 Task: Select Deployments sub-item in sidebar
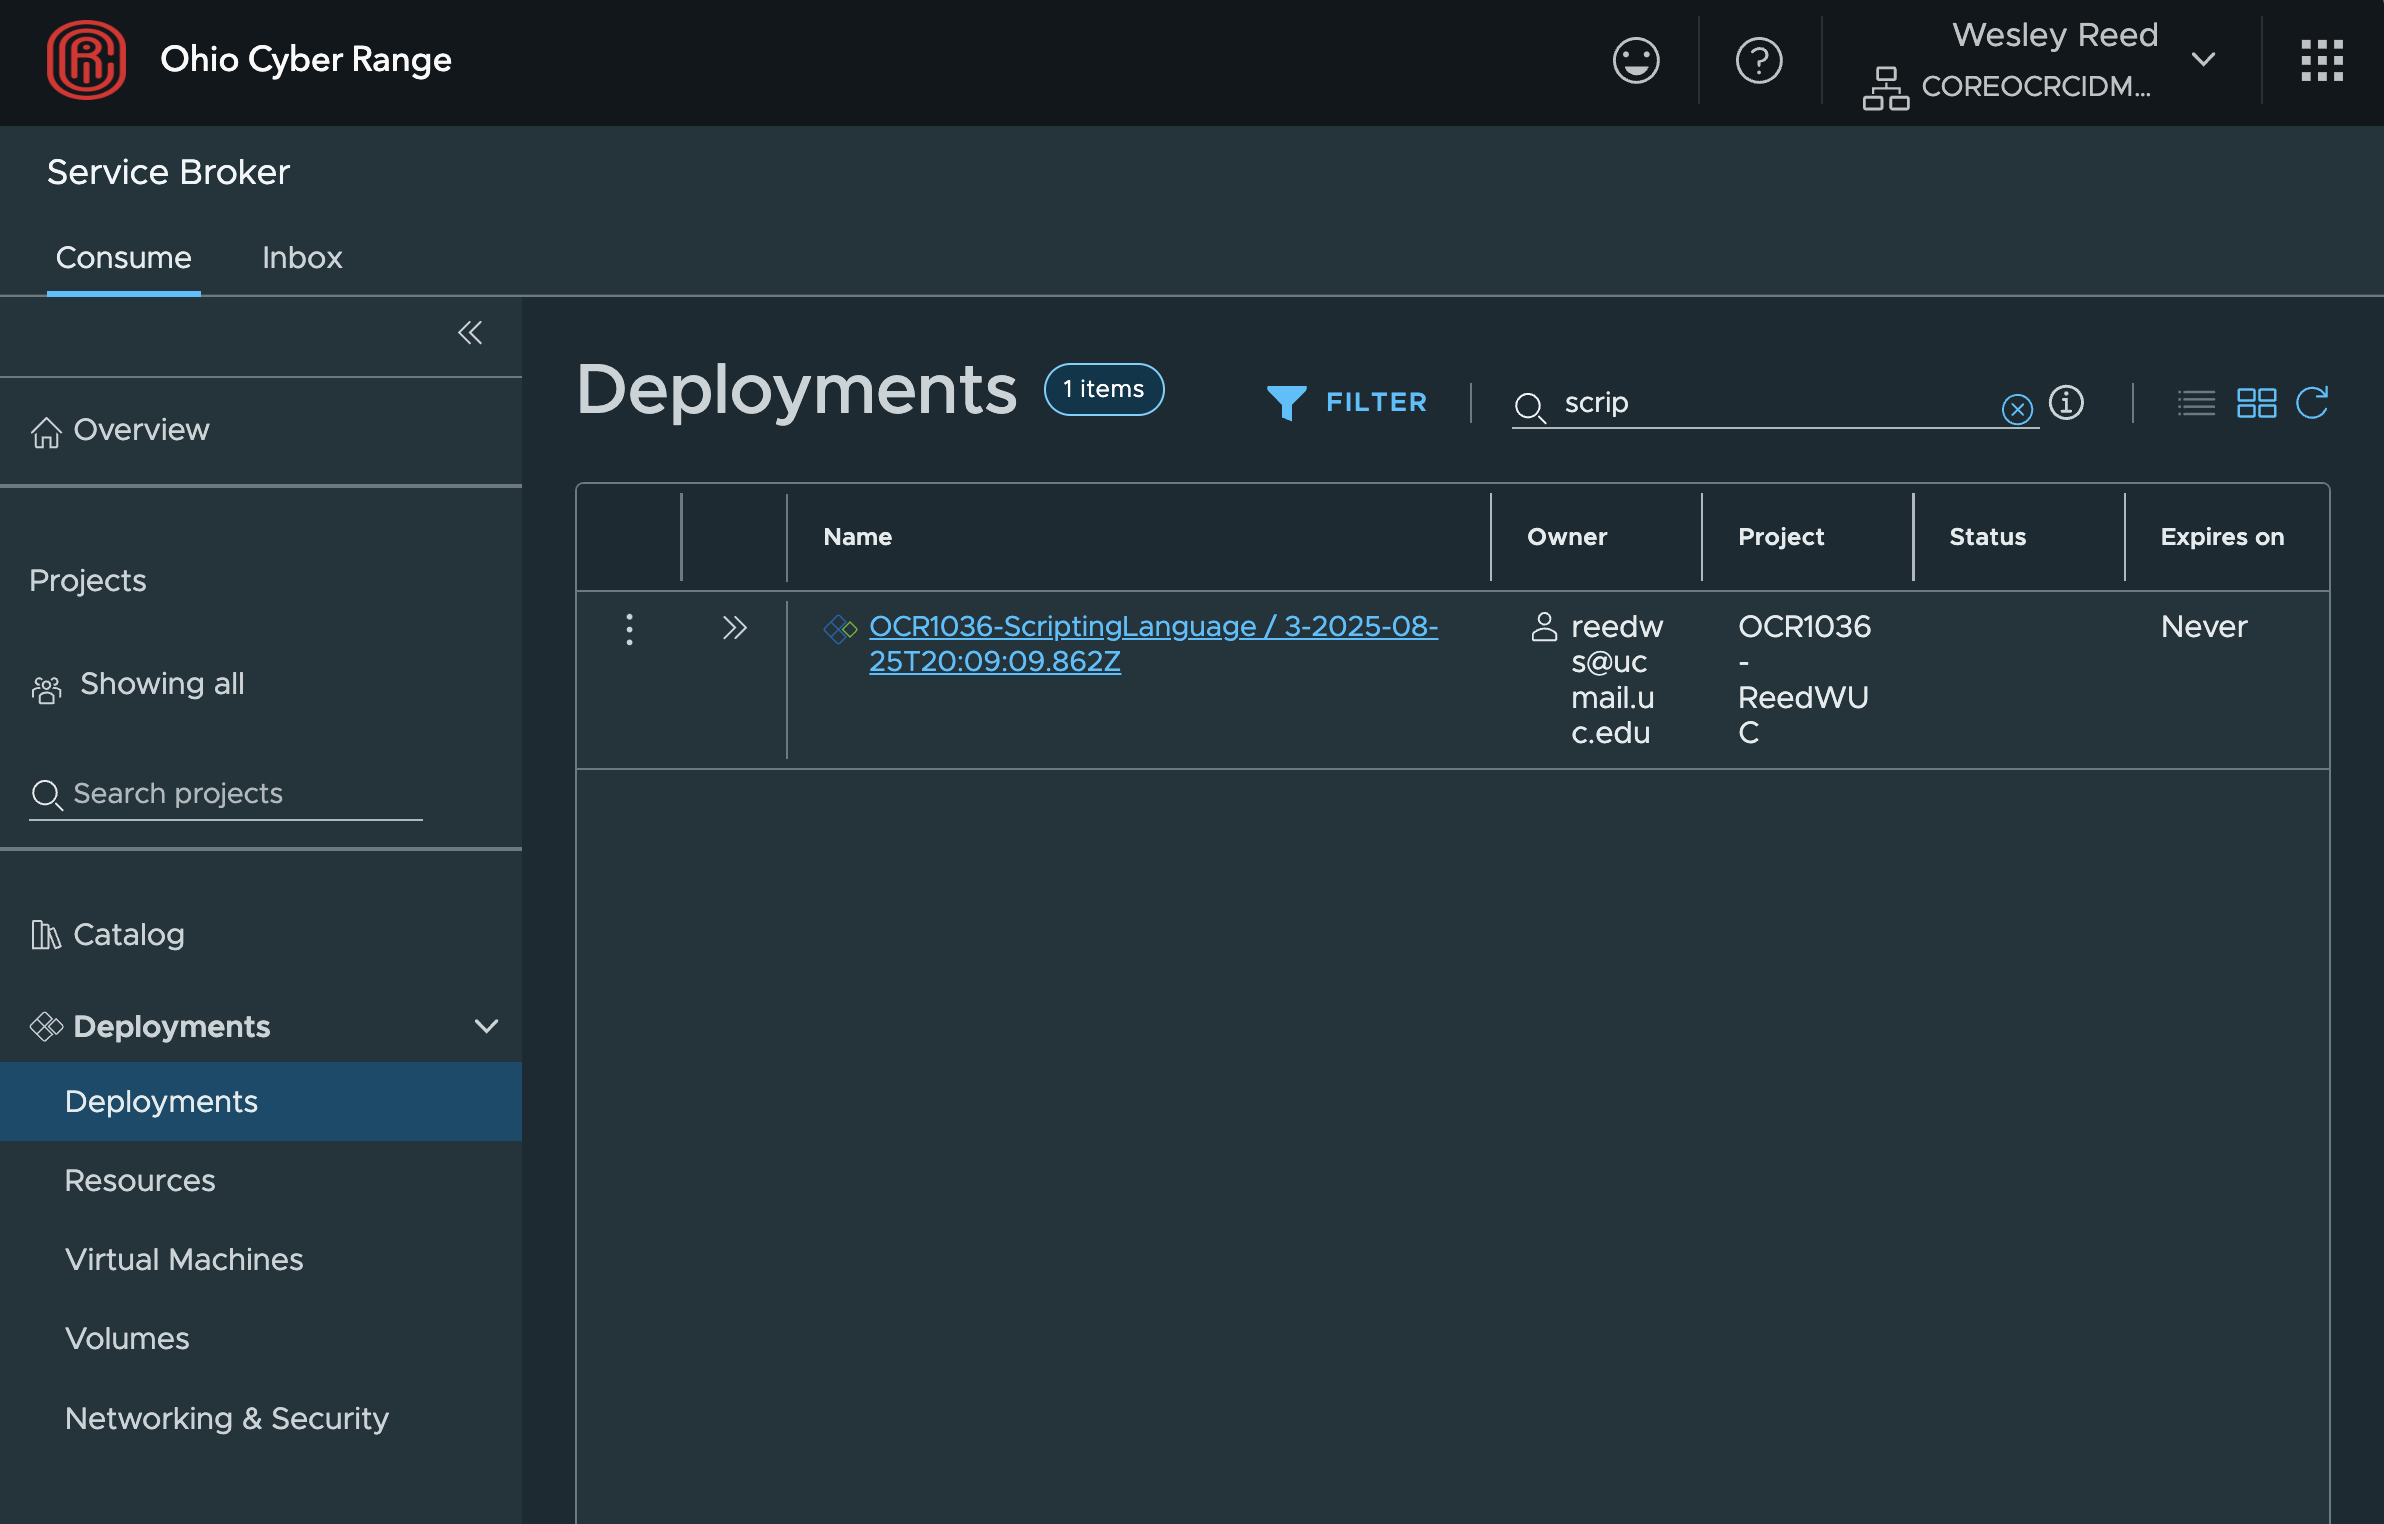[261, 1101]
